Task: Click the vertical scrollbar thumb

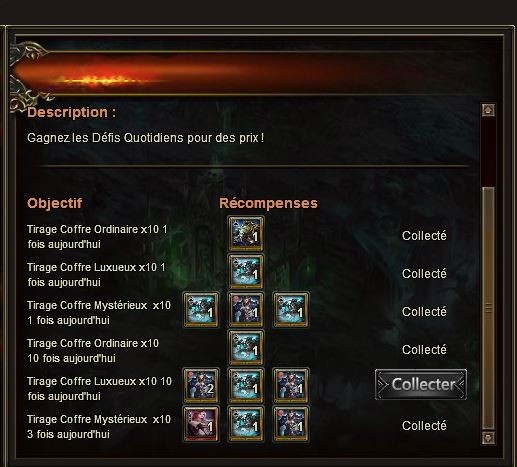Action: 488,308
